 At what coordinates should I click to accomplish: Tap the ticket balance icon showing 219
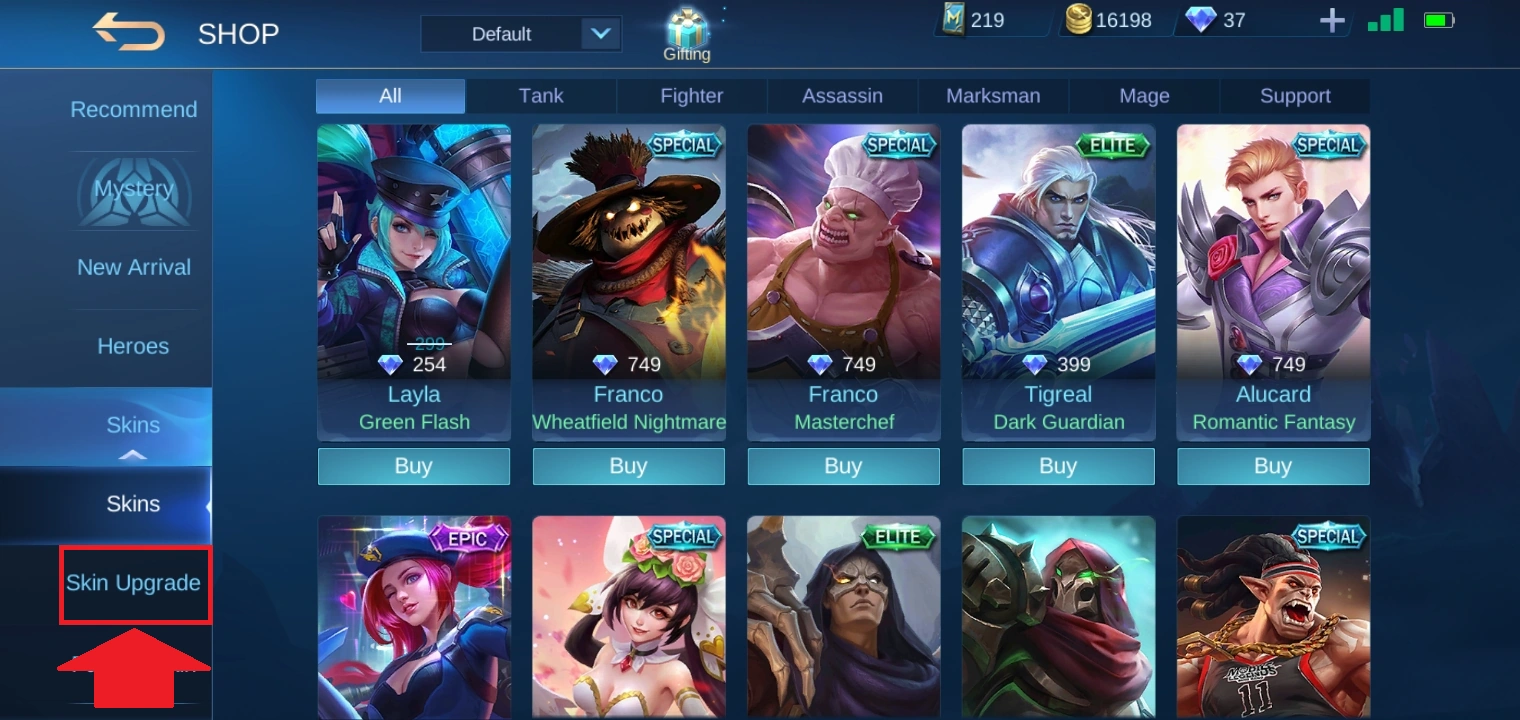[x=953, y=19]
